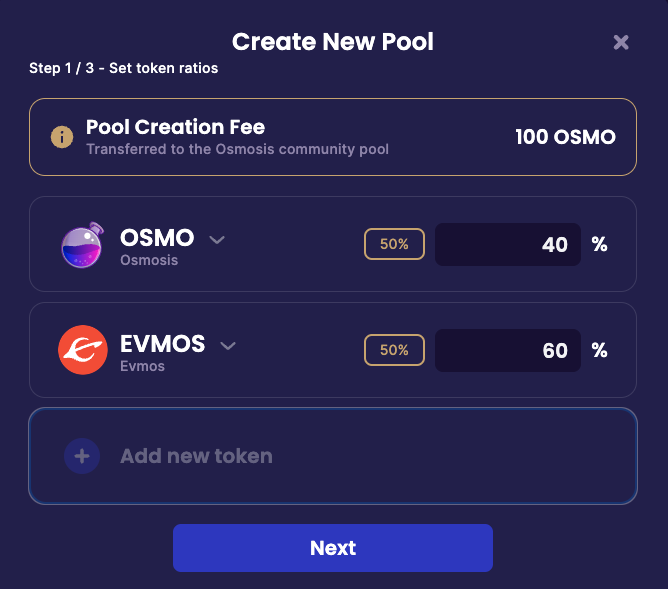Click the 100 OSMO fee amount
This screenshot has height=589, width=668.
pos(565,137)
